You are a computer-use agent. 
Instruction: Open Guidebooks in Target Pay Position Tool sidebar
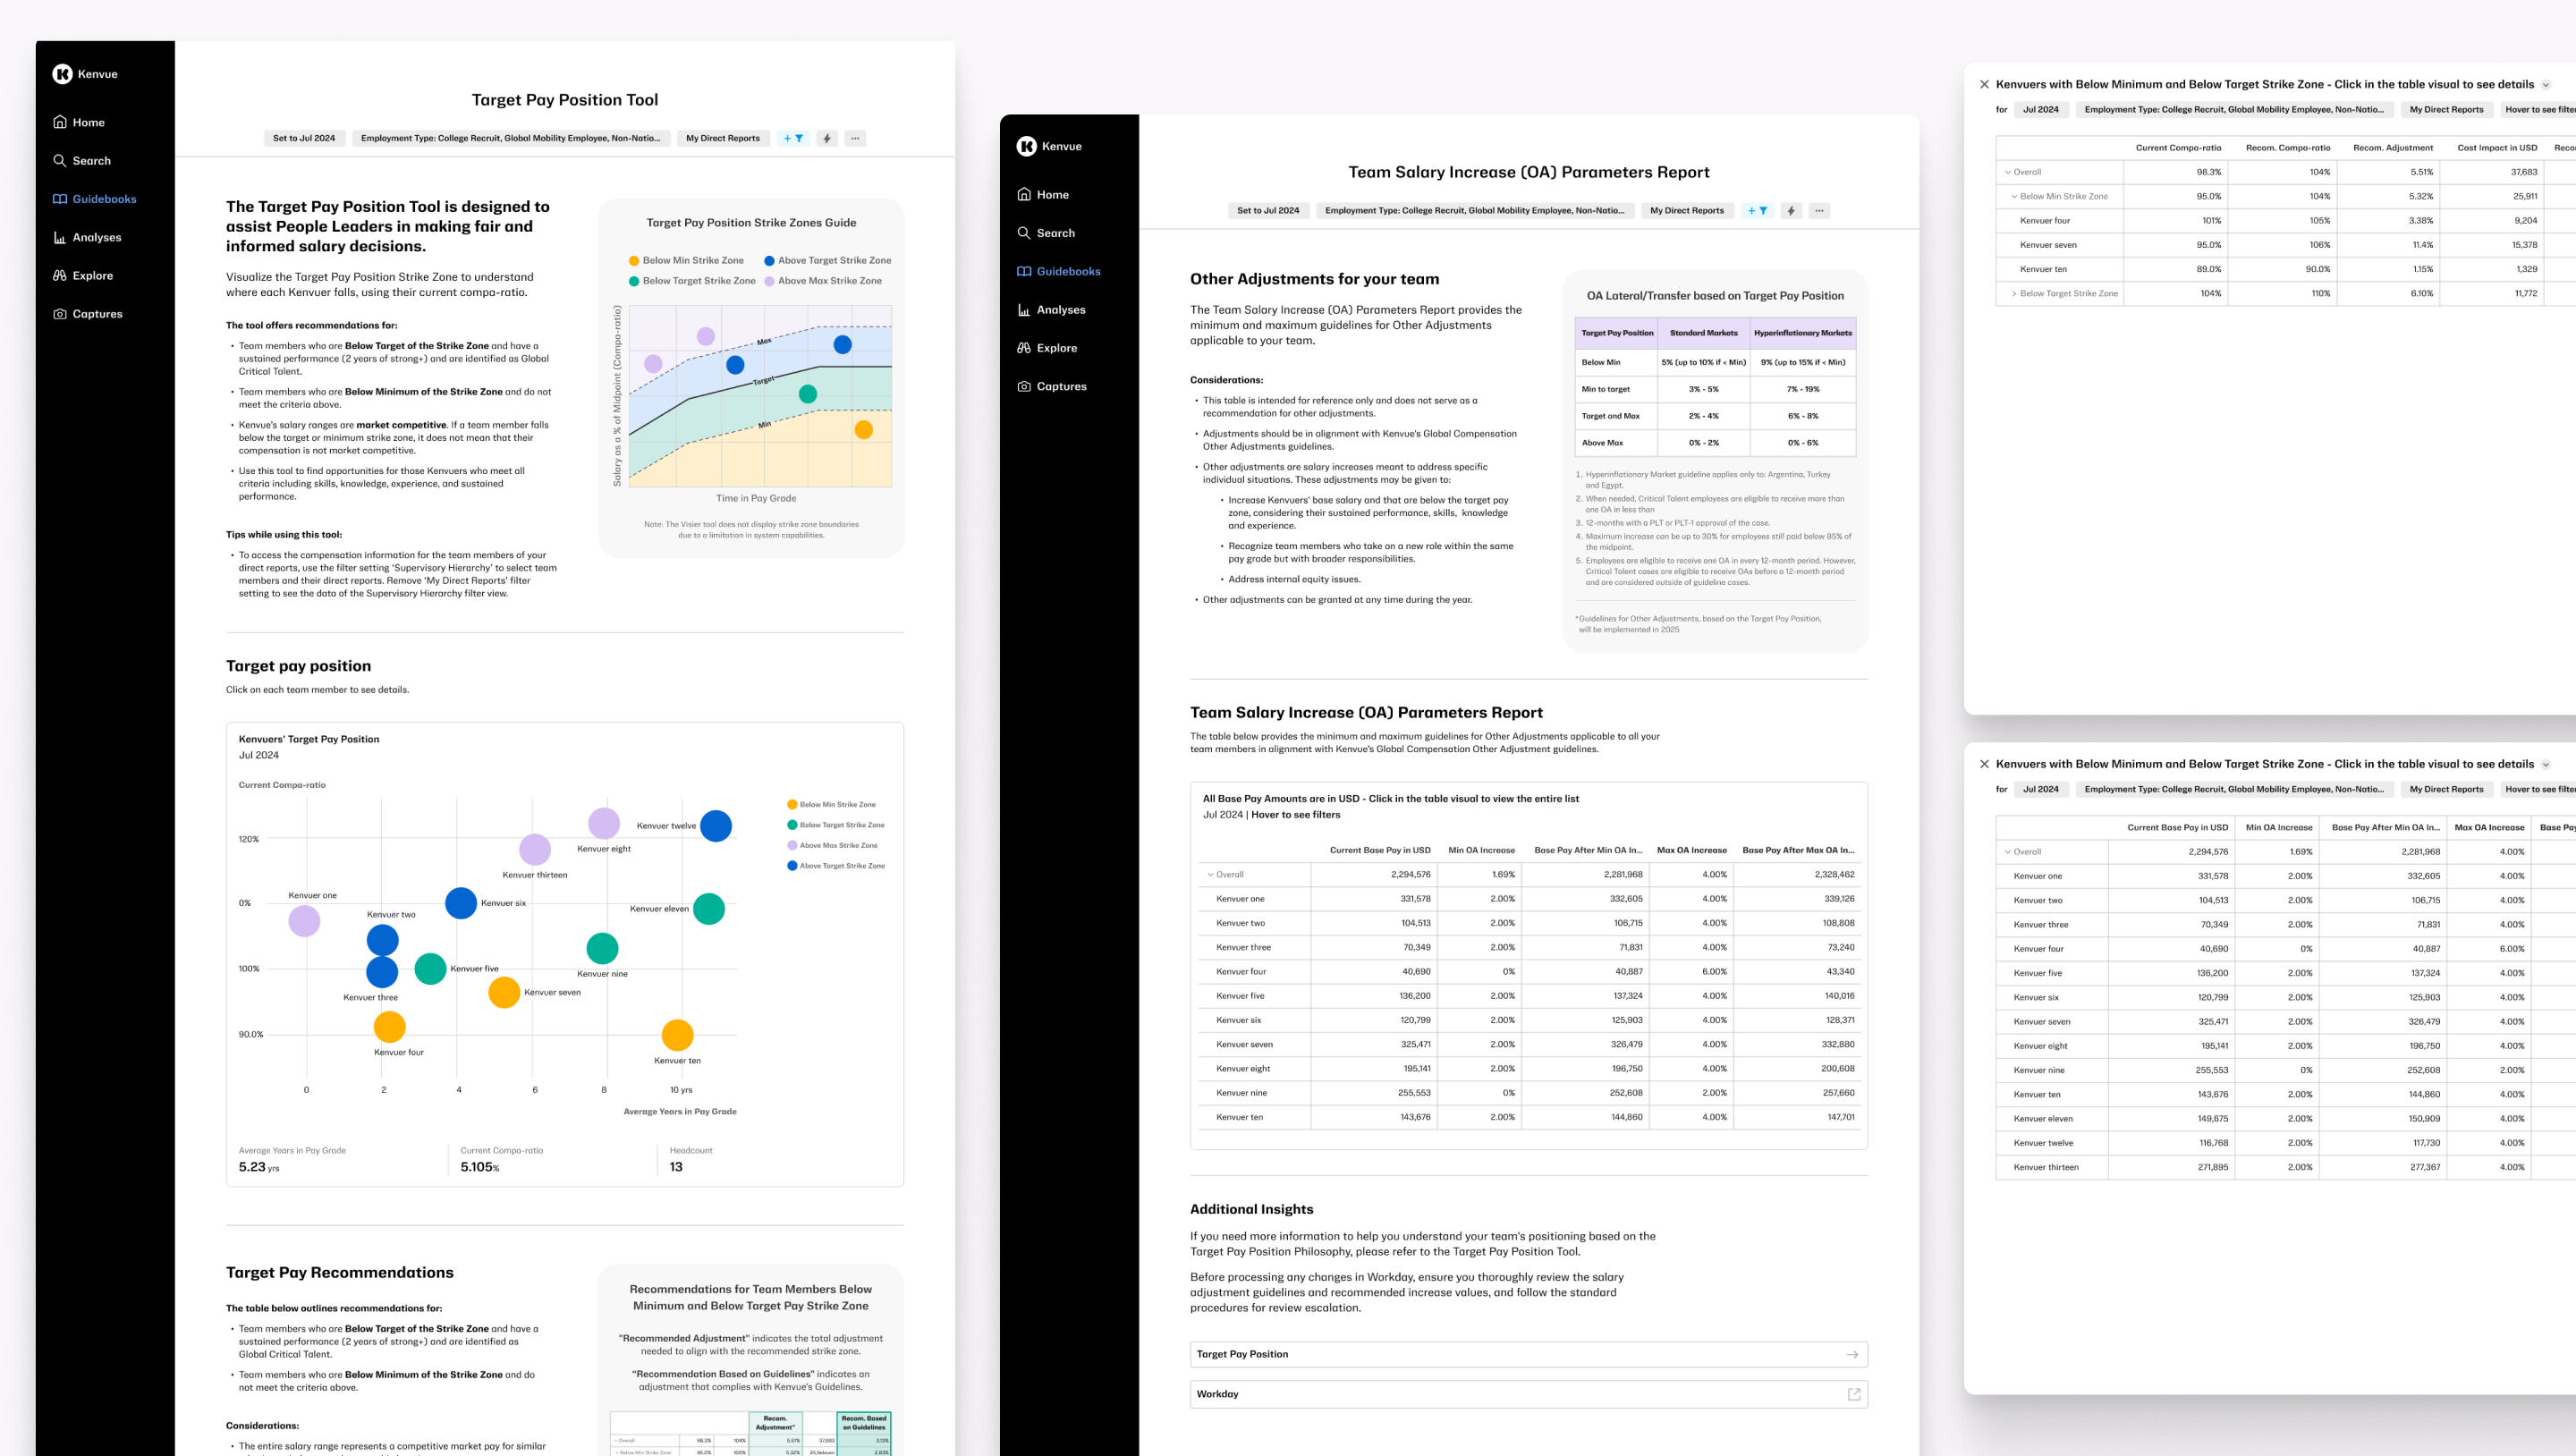pyautogui.click(x=94, y=199)
